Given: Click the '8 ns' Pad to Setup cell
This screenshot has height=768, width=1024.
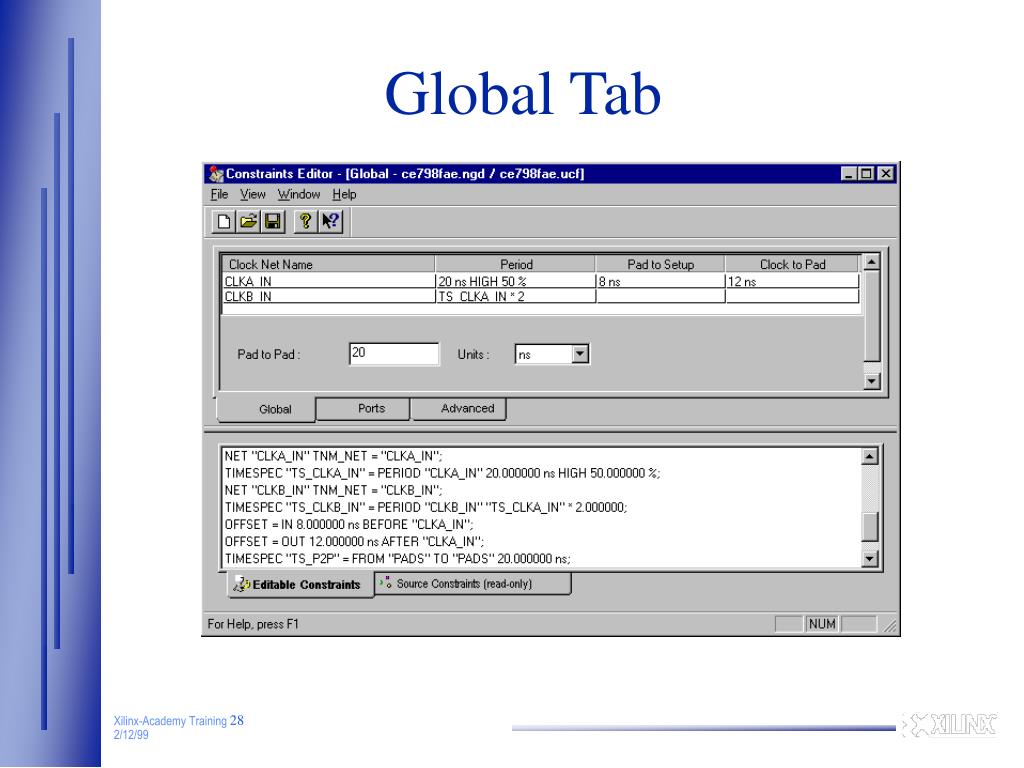Looking at the screenshot, I should coord(660,281).
